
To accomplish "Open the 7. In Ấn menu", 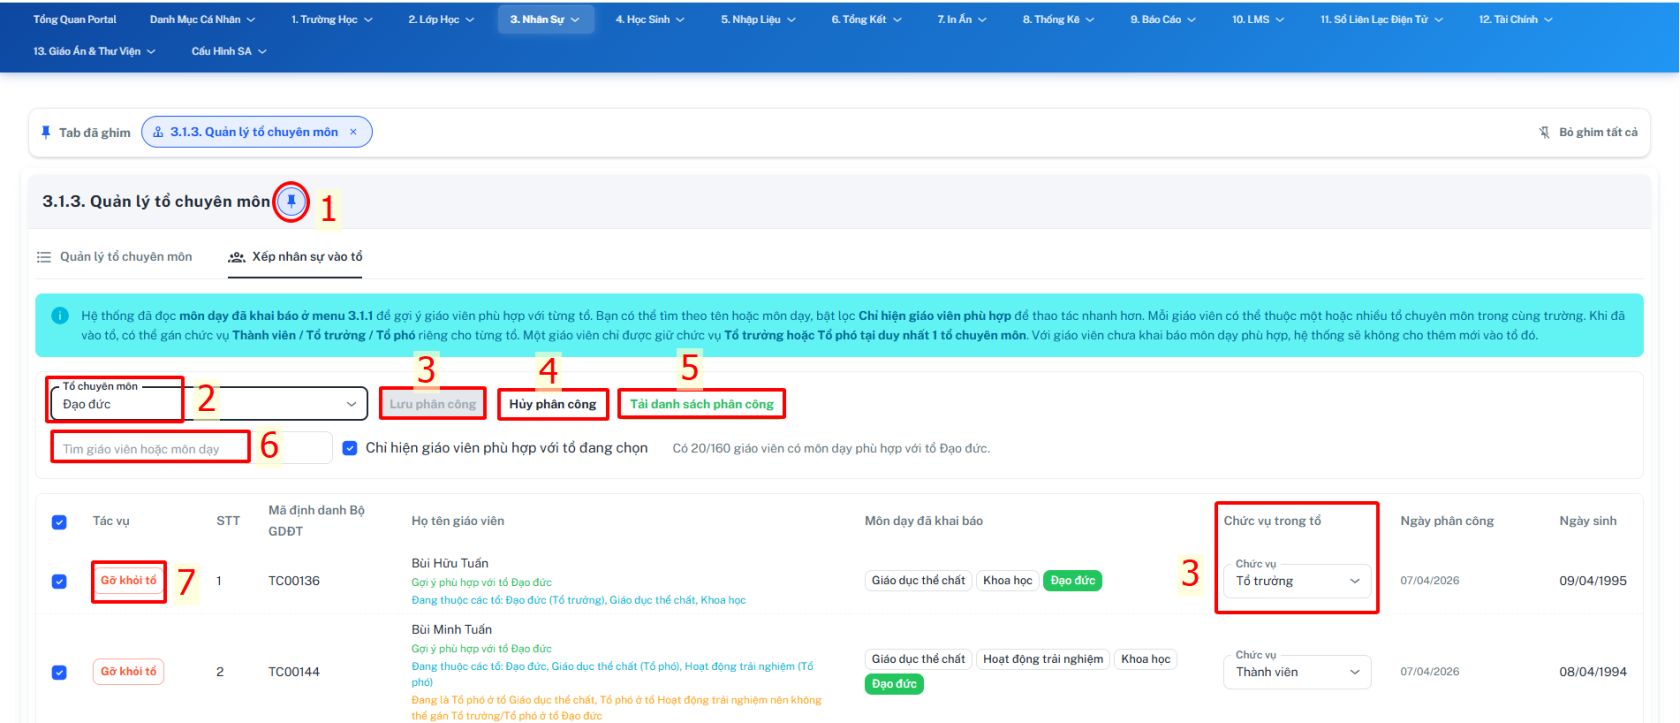I will [x=962, y=19].
